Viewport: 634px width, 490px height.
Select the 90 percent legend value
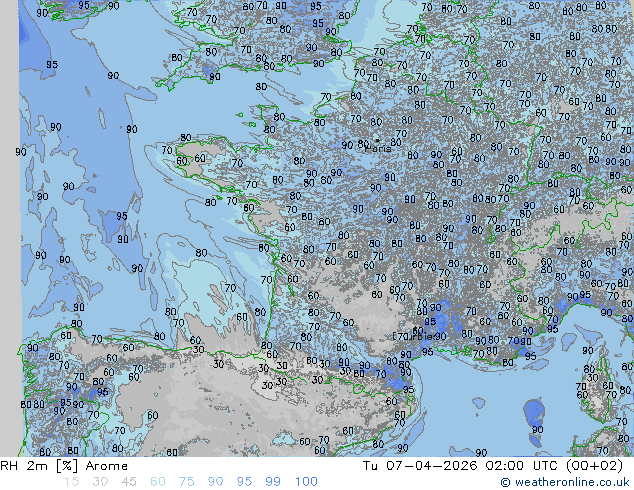[215, 482]
